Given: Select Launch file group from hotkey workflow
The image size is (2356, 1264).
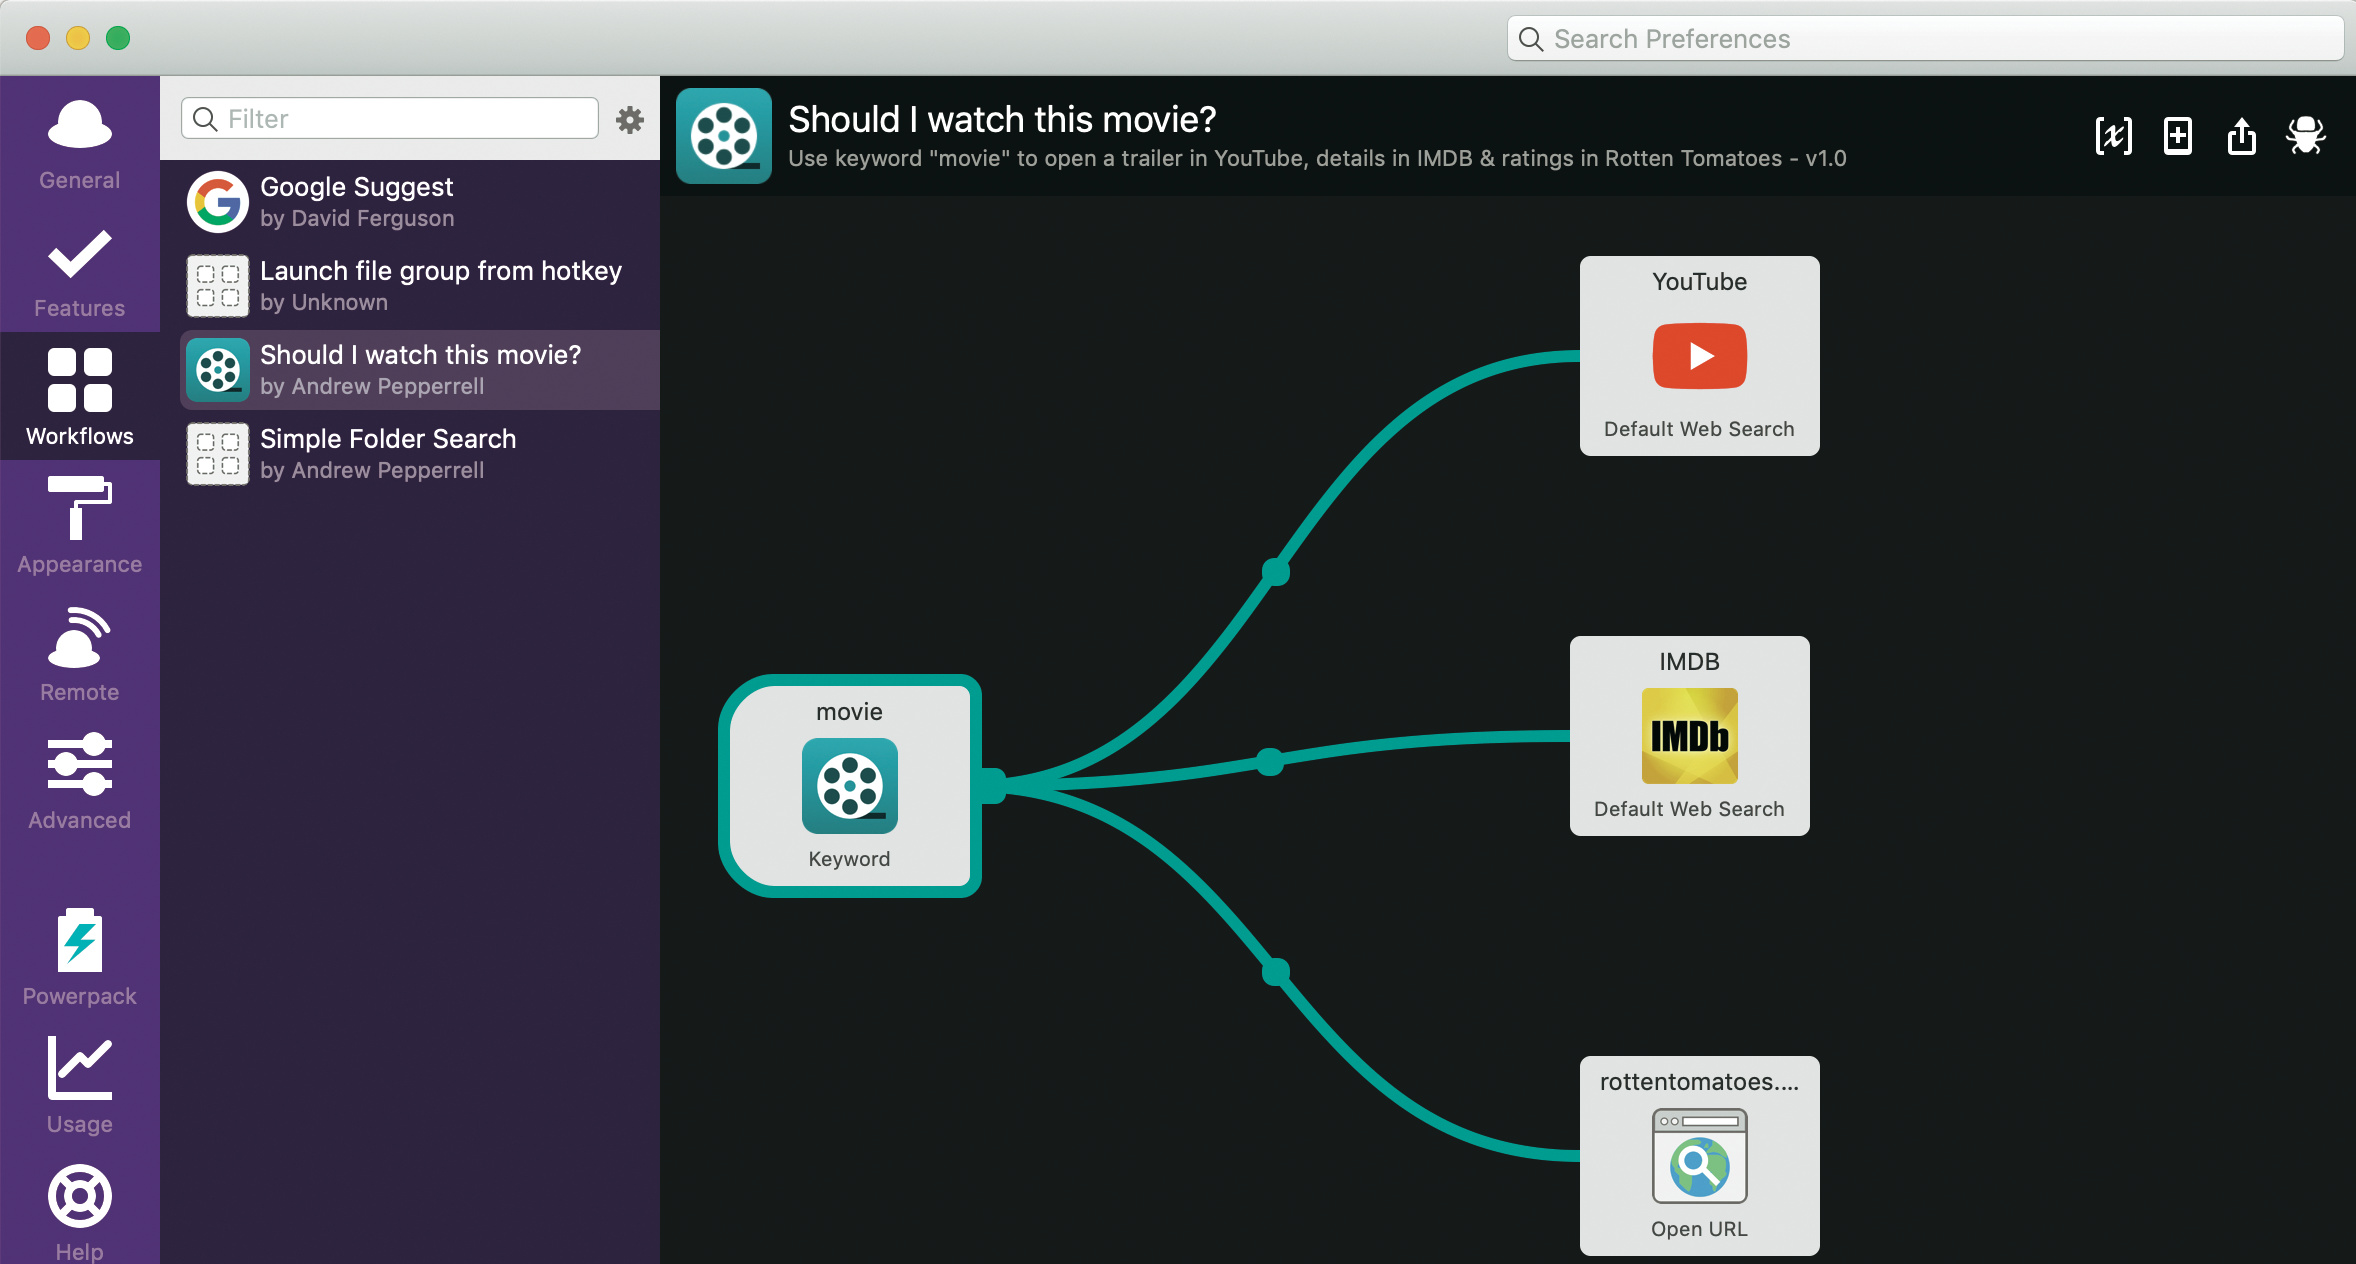Looking at the screenshot, I should pos(420,286).
